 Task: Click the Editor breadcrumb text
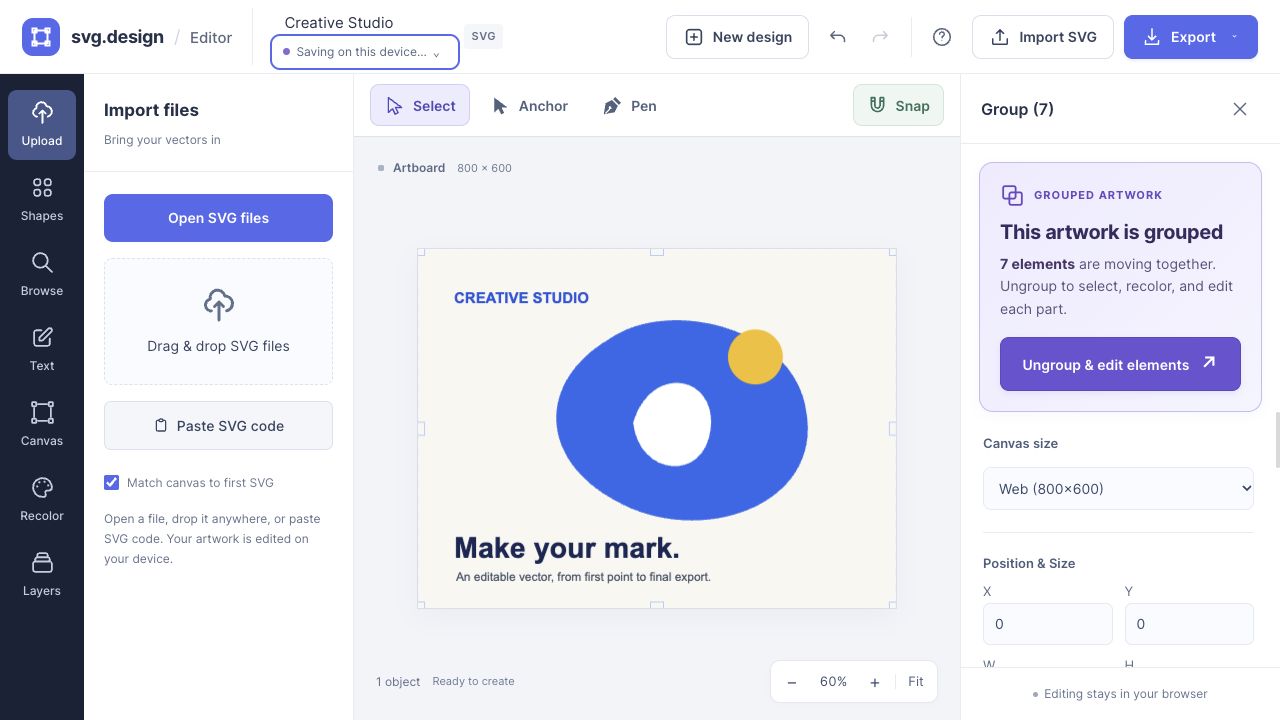coord(211,37)
